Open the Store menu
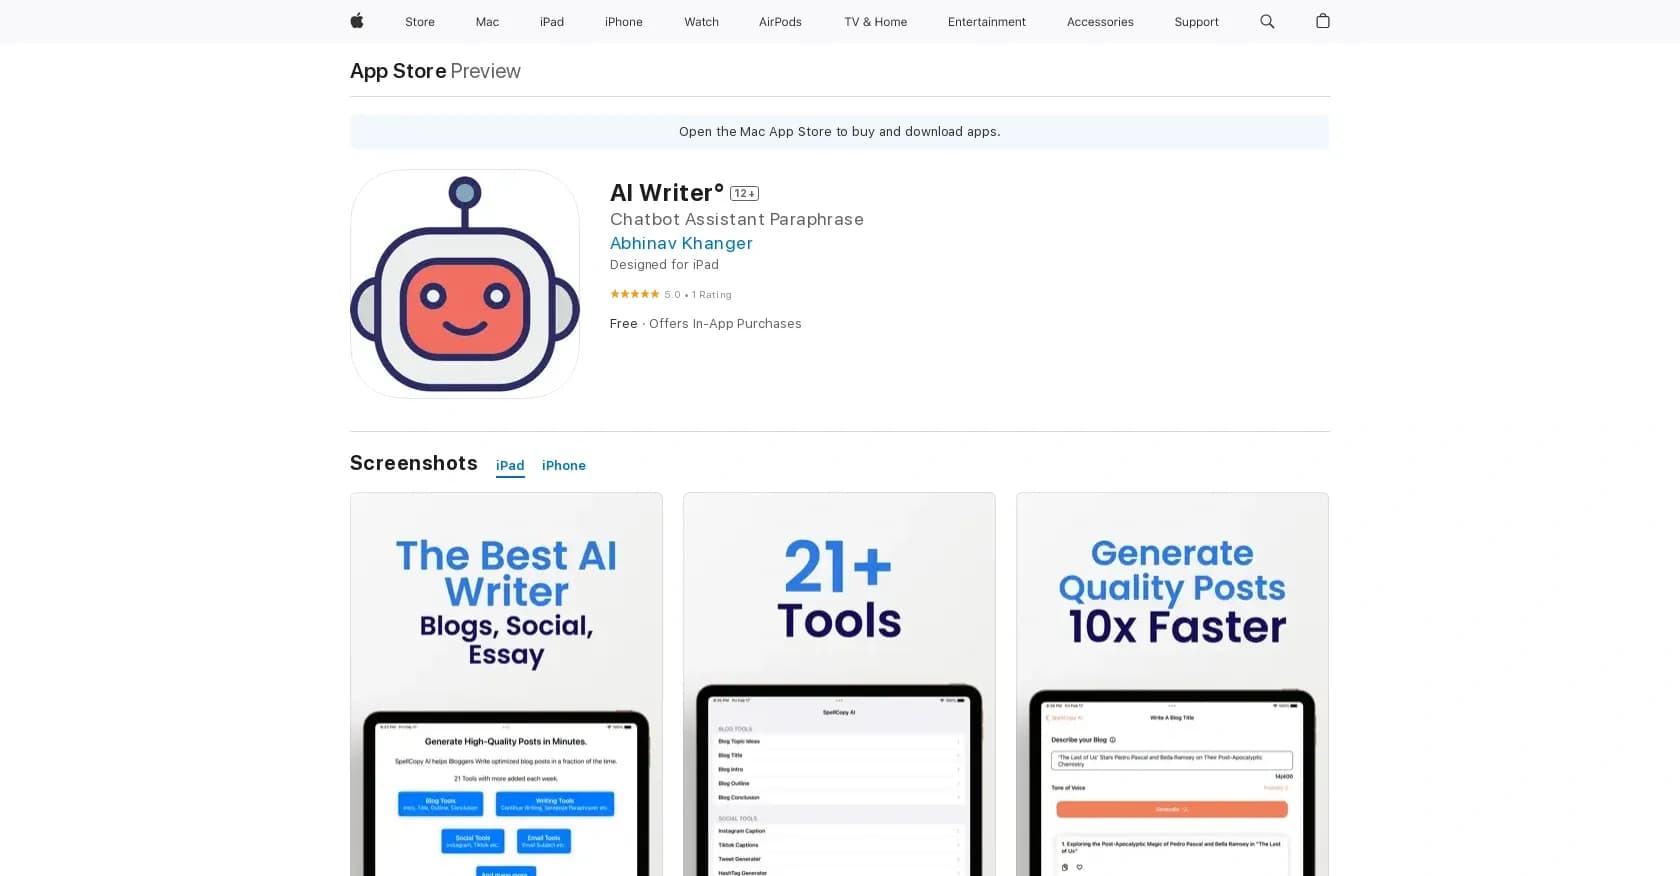The image size is (1680, 876). (420, 22)
